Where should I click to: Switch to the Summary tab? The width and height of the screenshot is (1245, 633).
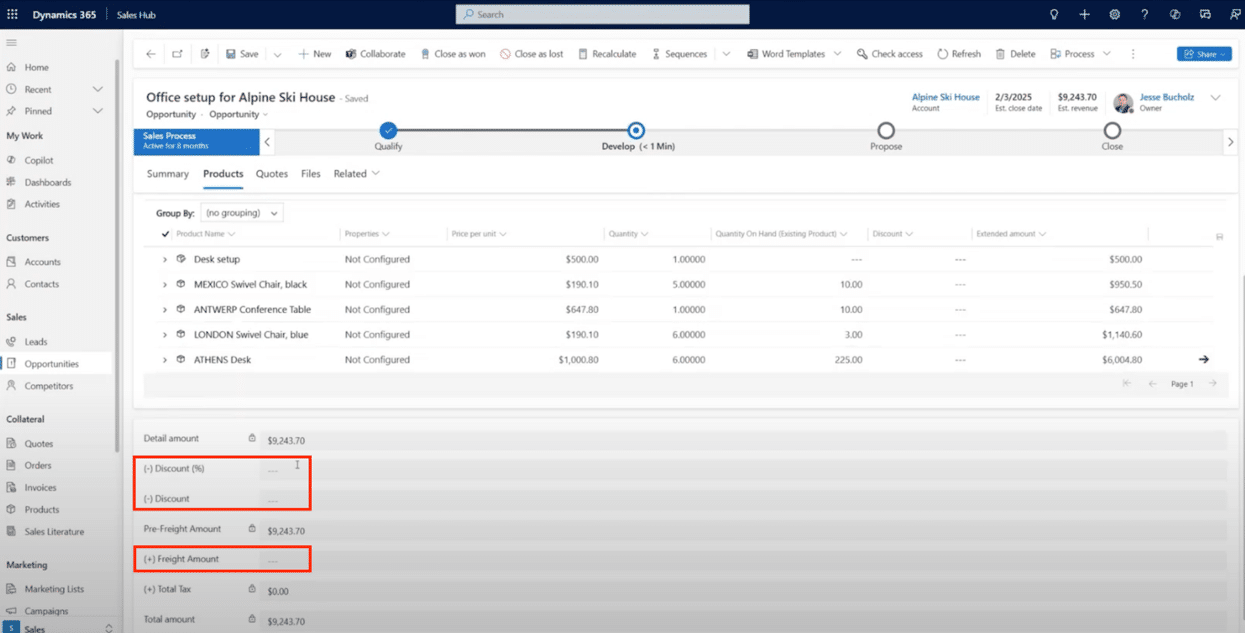pyautogui.click(x=167, y=174)
